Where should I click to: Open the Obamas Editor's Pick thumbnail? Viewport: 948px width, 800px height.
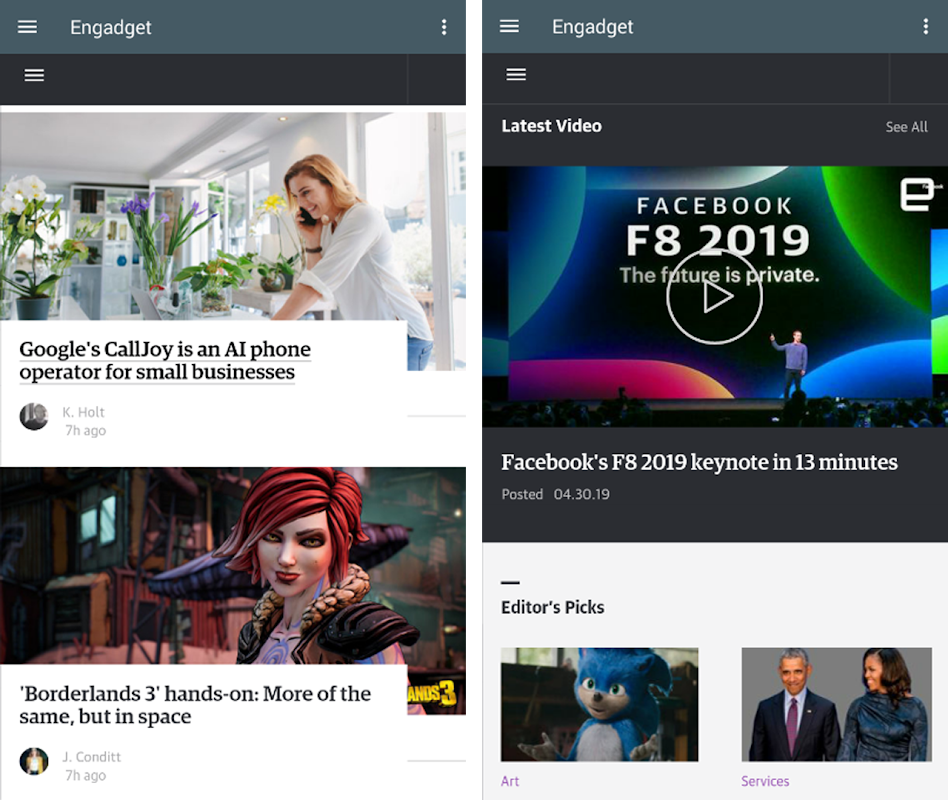point(837,704)
